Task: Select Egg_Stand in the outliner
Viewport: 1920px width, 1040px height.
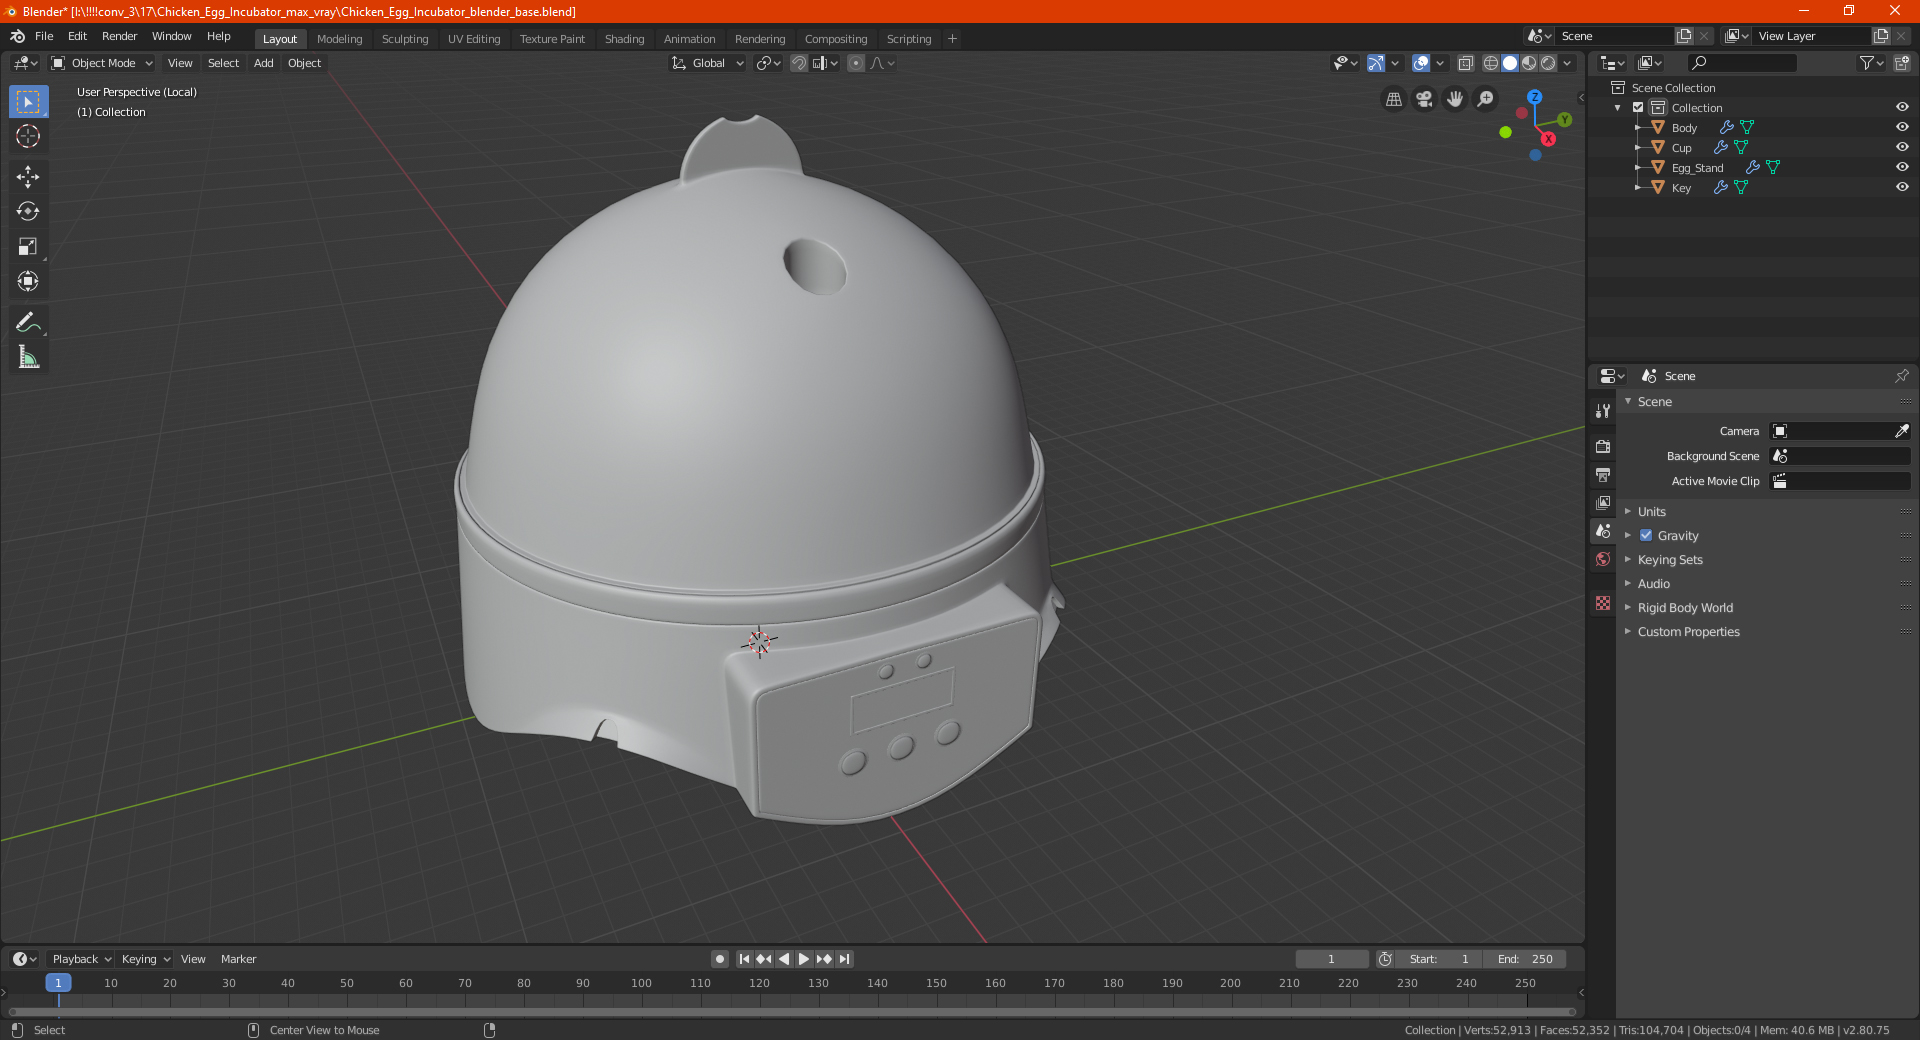Action: click(1697, 168)
